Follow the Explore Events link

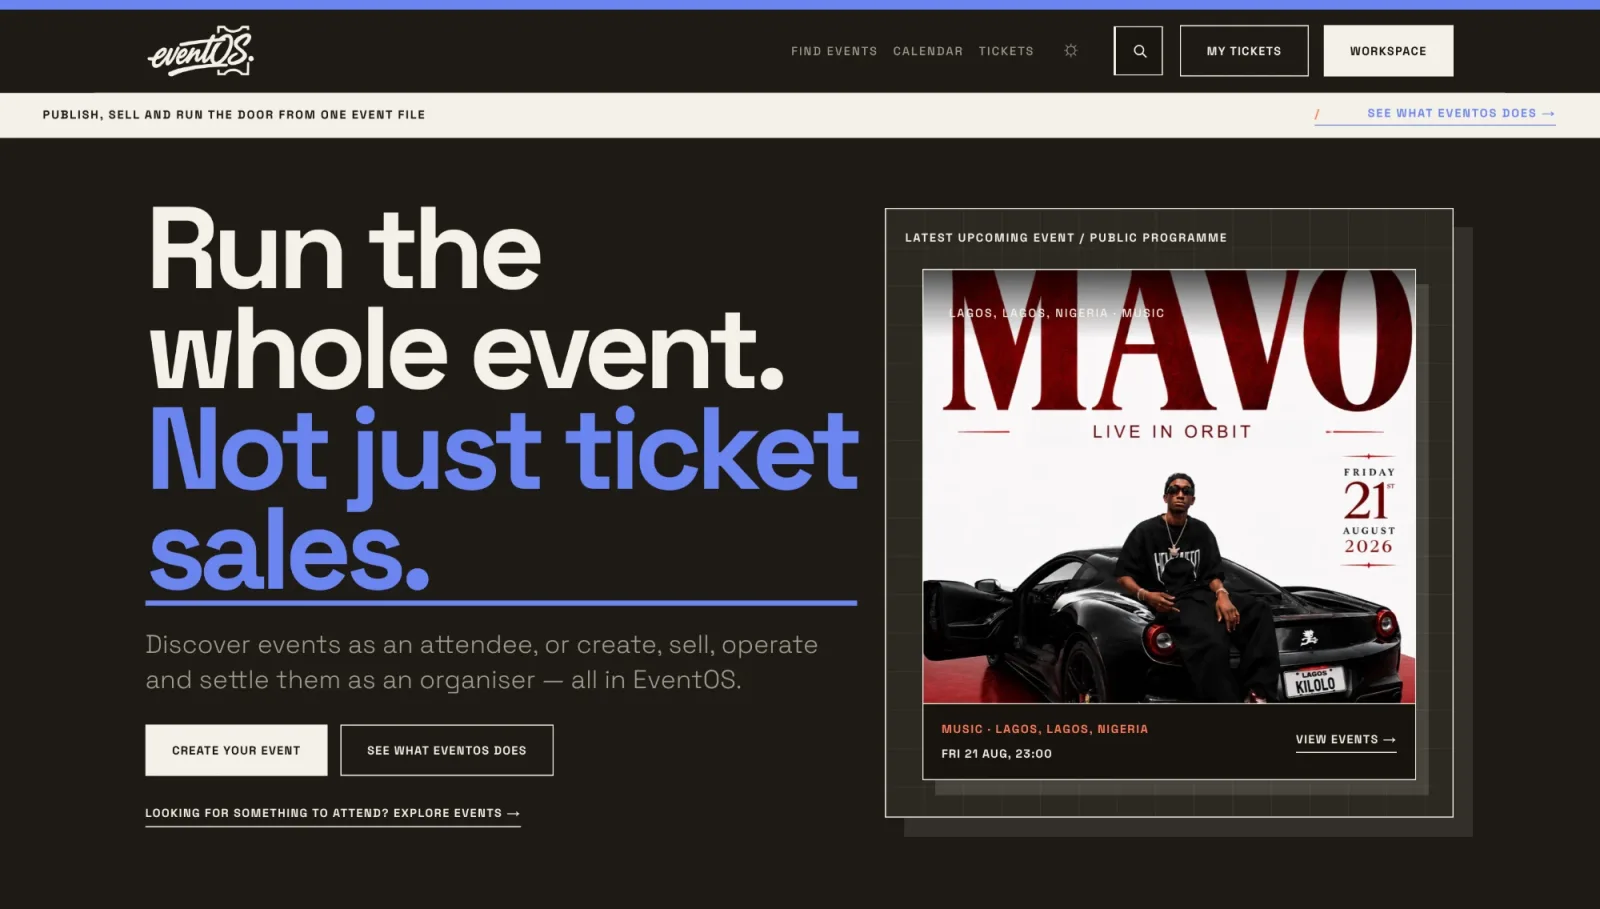[x=333, y=814]
